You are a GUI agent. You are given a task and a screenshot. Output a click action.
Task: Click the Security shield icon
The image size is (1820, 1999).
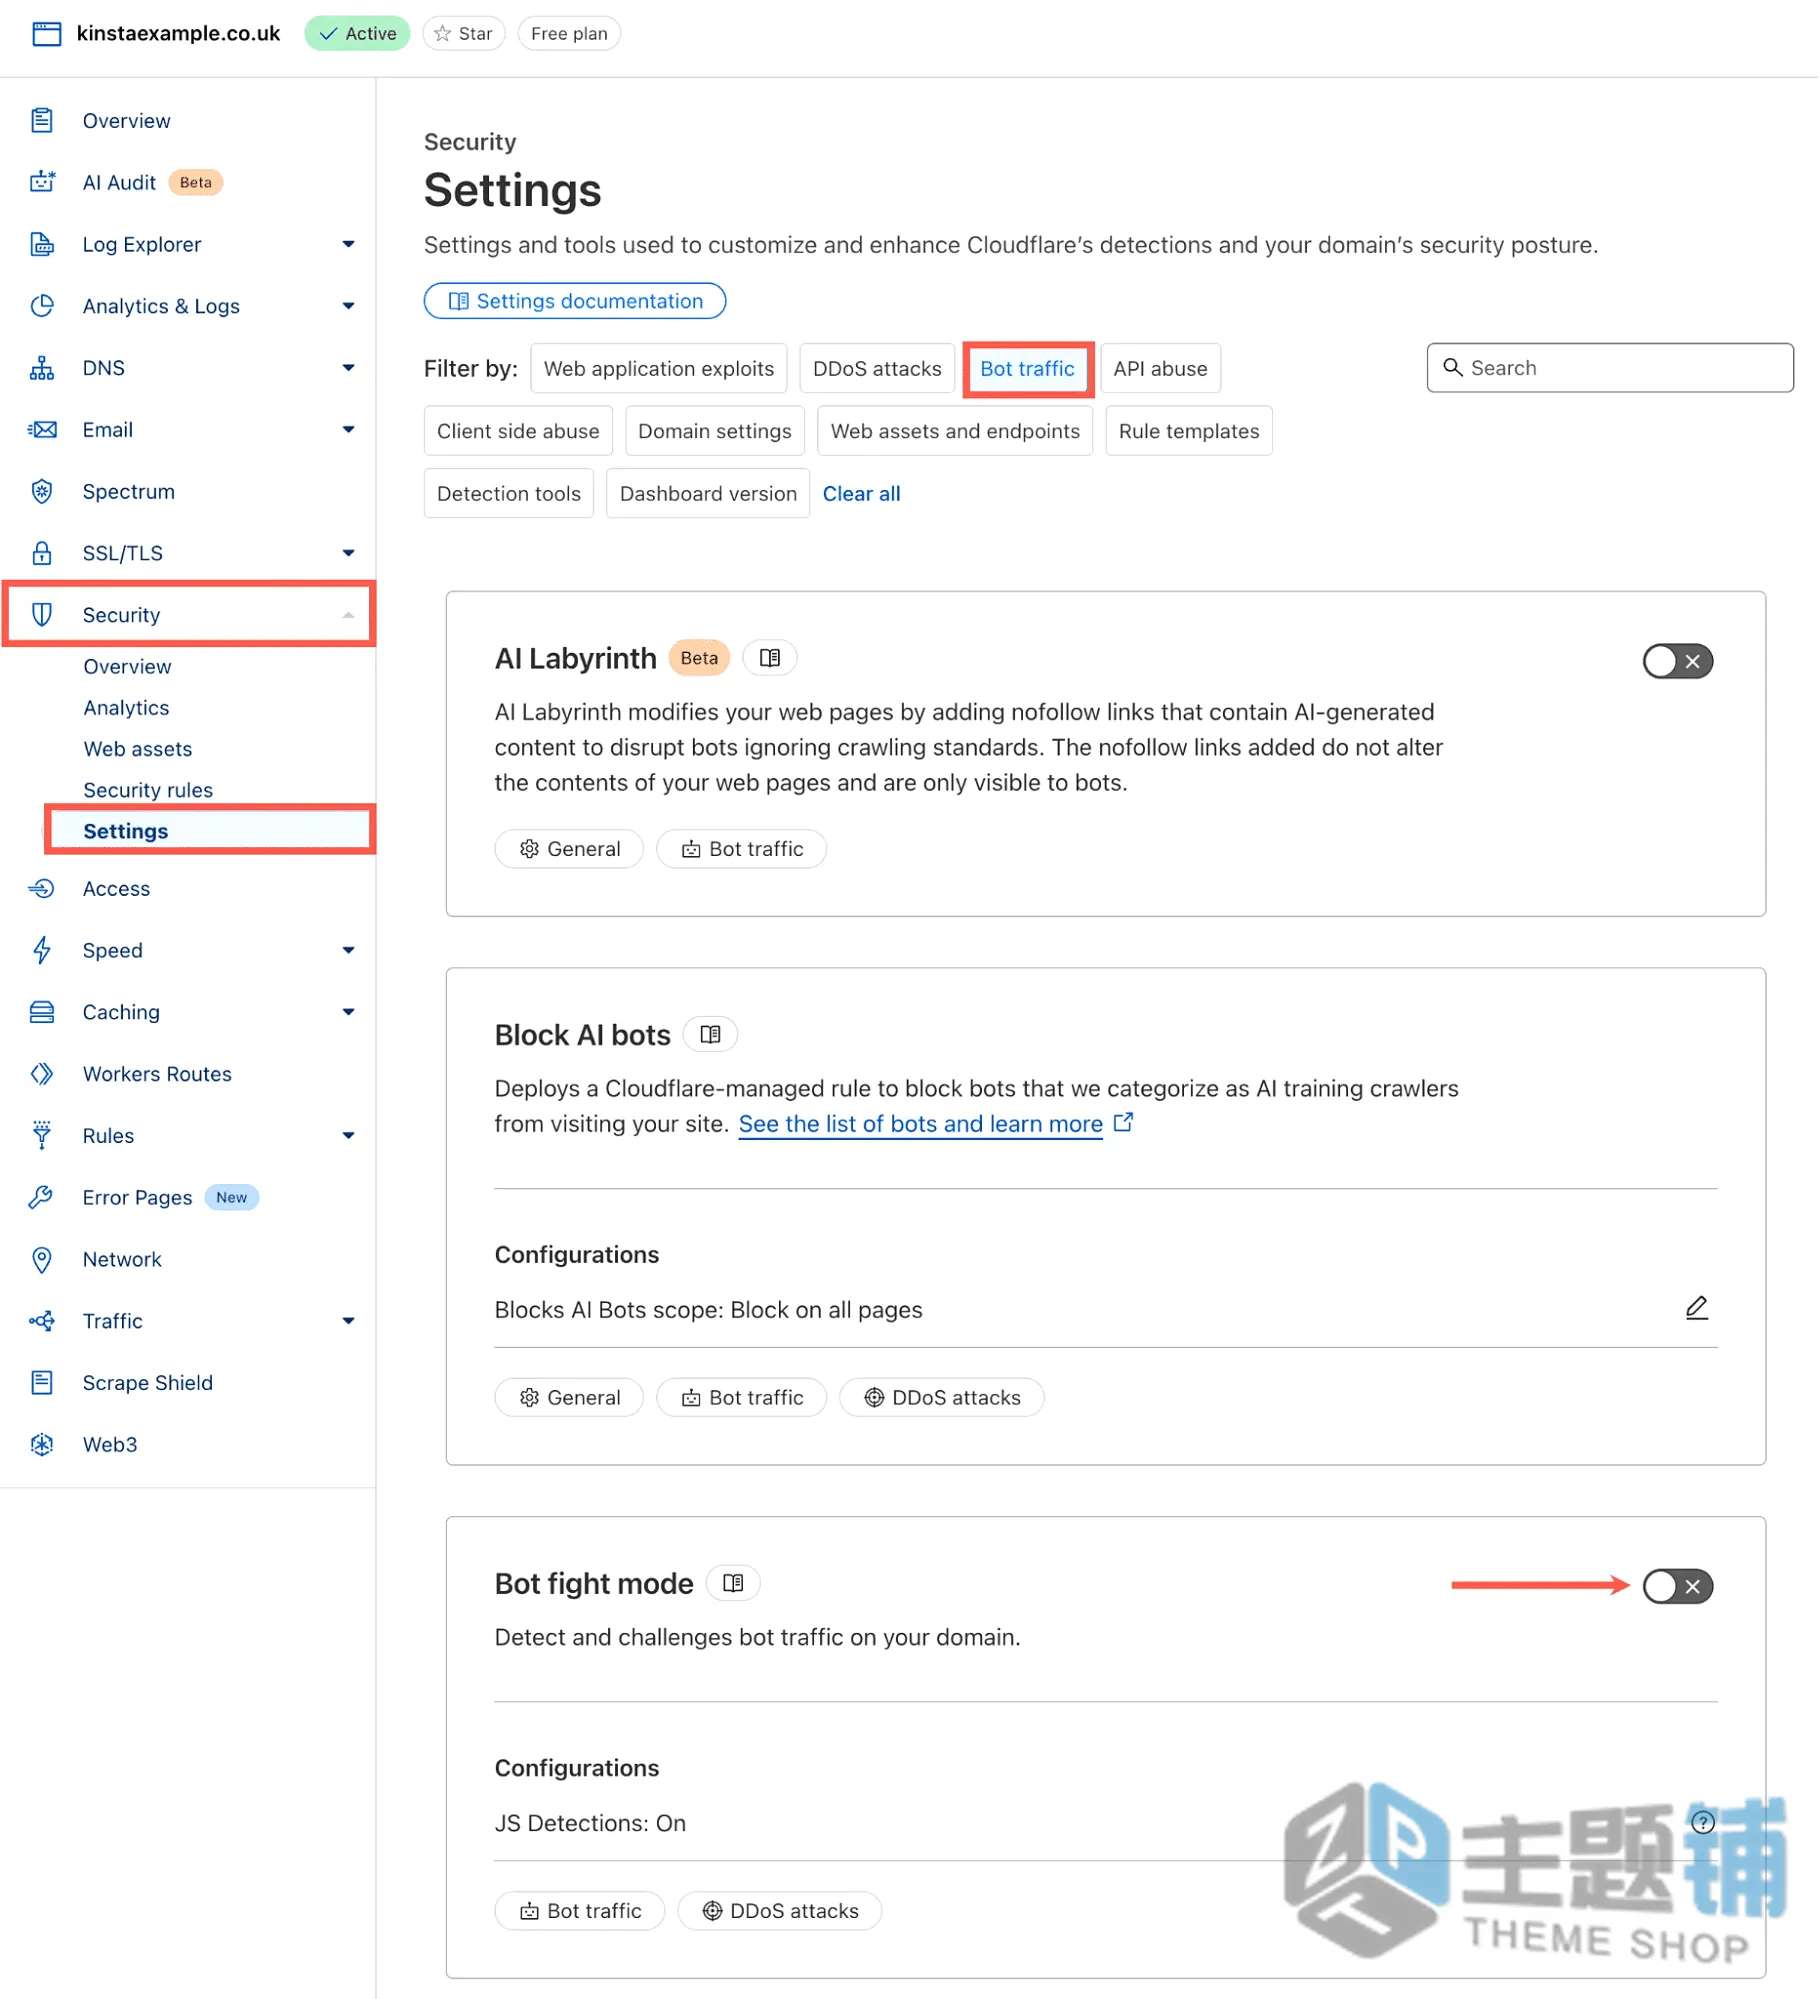(x=42, y=615)
